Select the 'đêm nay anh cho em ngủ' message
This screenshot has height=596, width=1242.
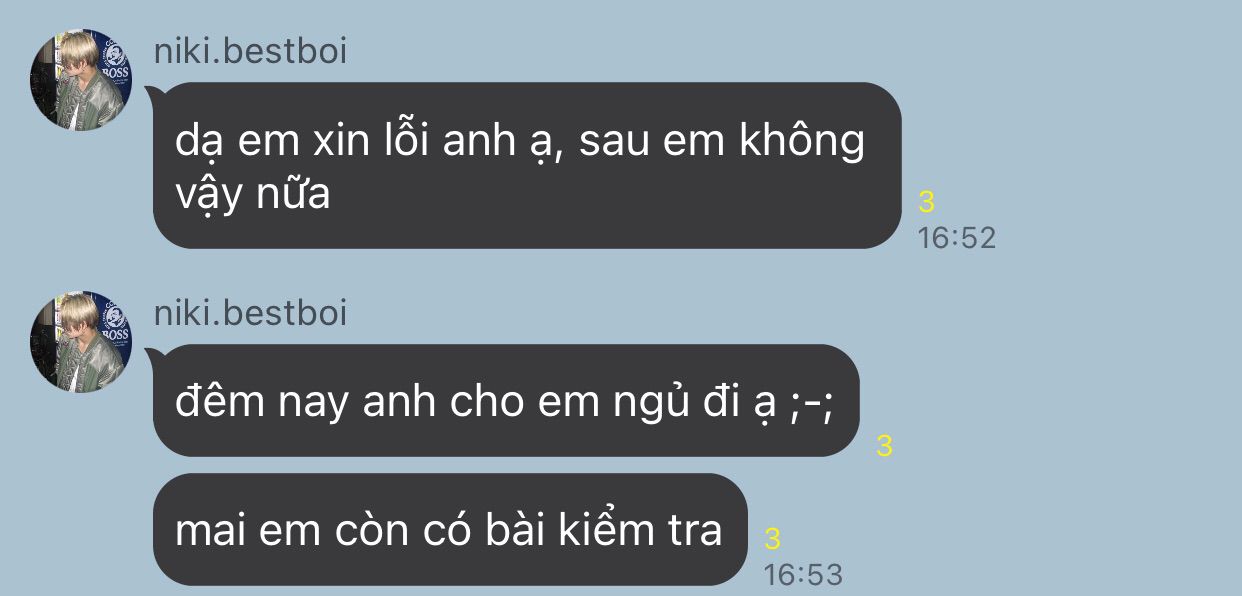tap(506, 400)
